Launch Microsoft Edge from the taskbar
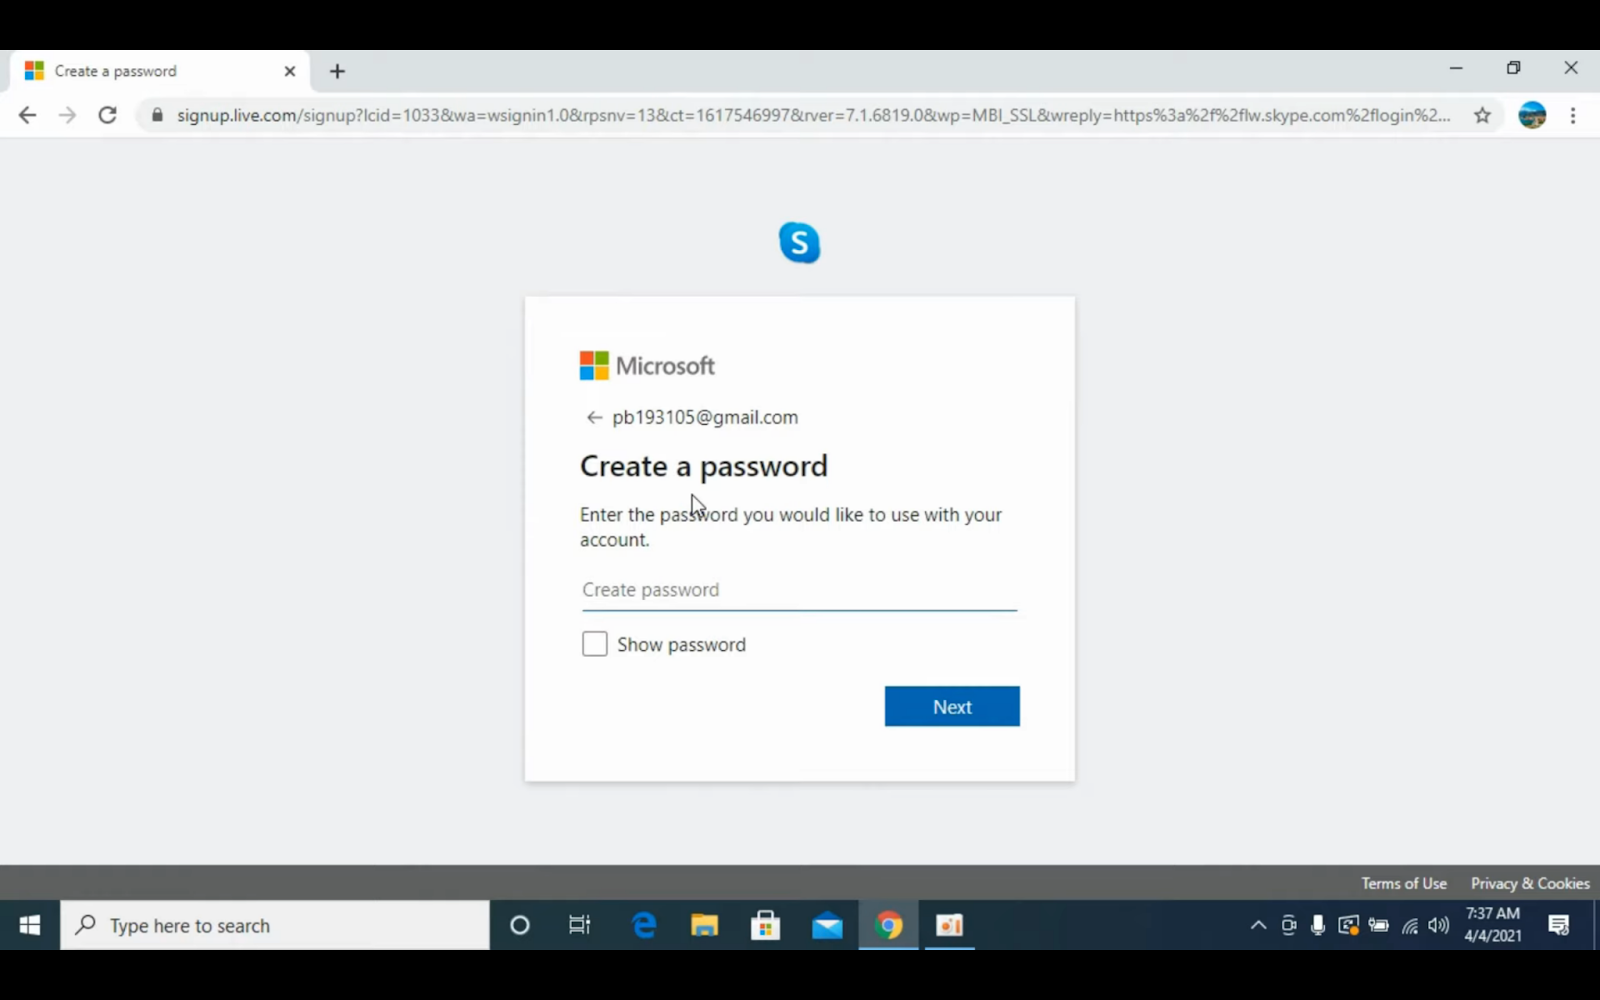Image resolution: width=1600 pixels, height=1000 pixels. coord(644,925)
